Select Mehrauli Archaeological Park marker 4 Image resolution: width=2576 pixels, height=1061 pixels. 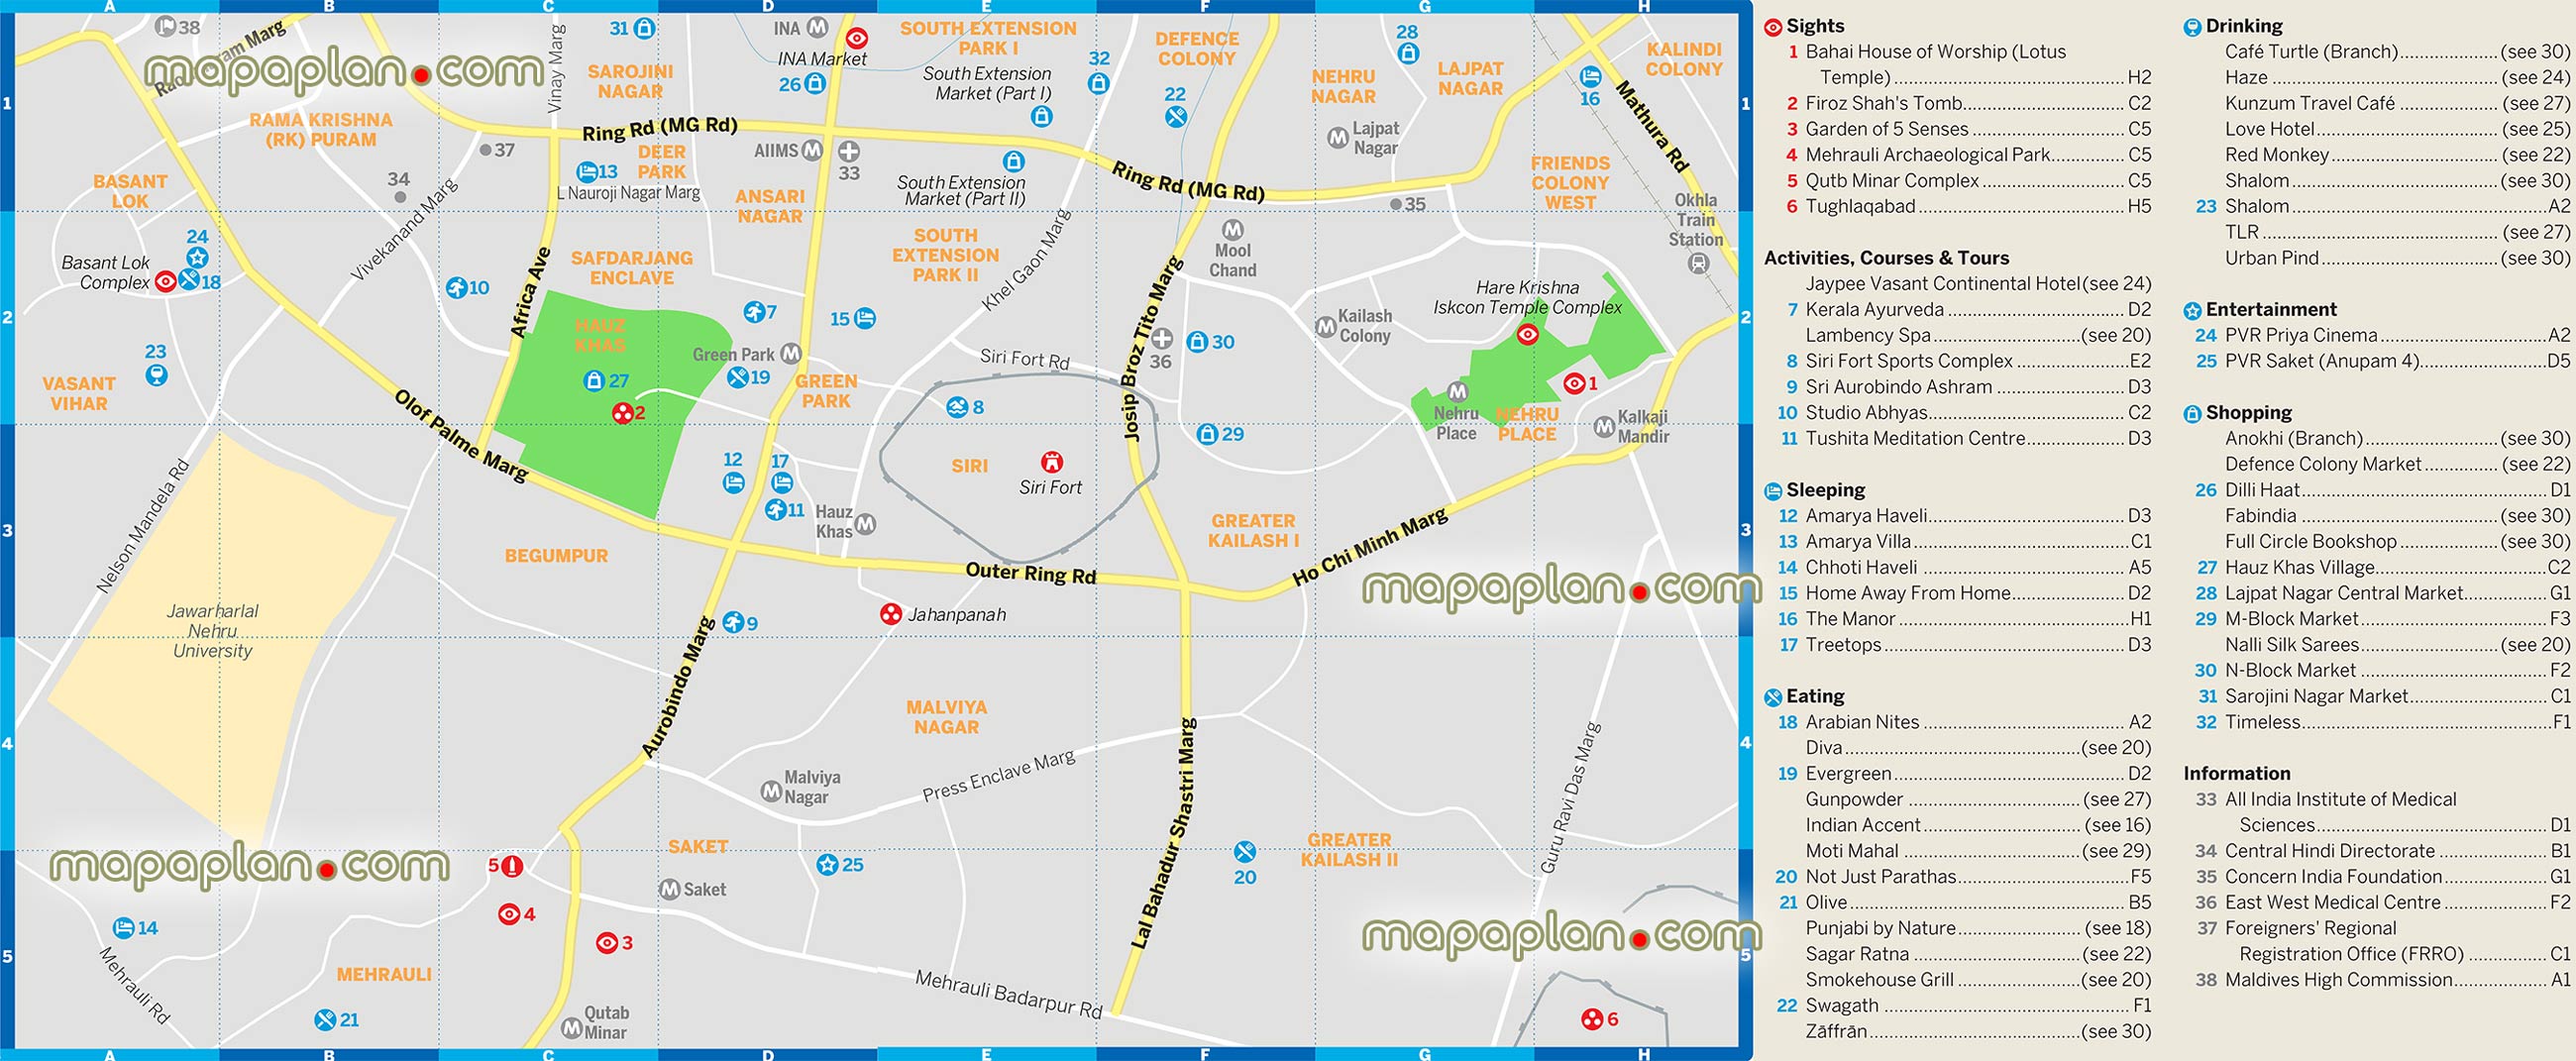[509, 914]
